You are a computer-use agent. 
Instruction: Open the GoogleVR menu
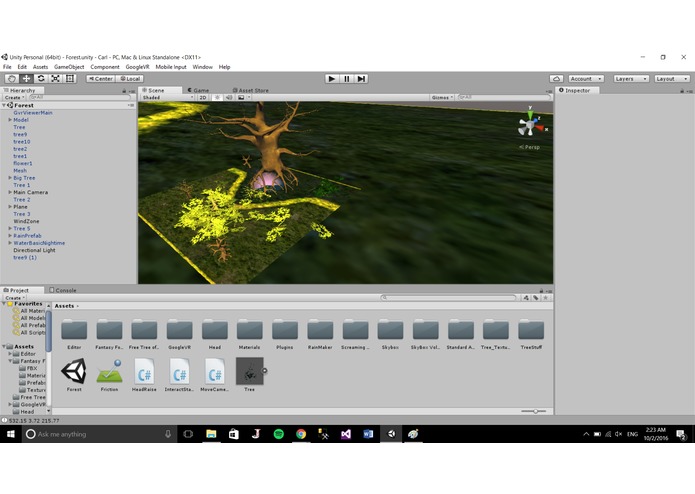[x=137, y=67]
